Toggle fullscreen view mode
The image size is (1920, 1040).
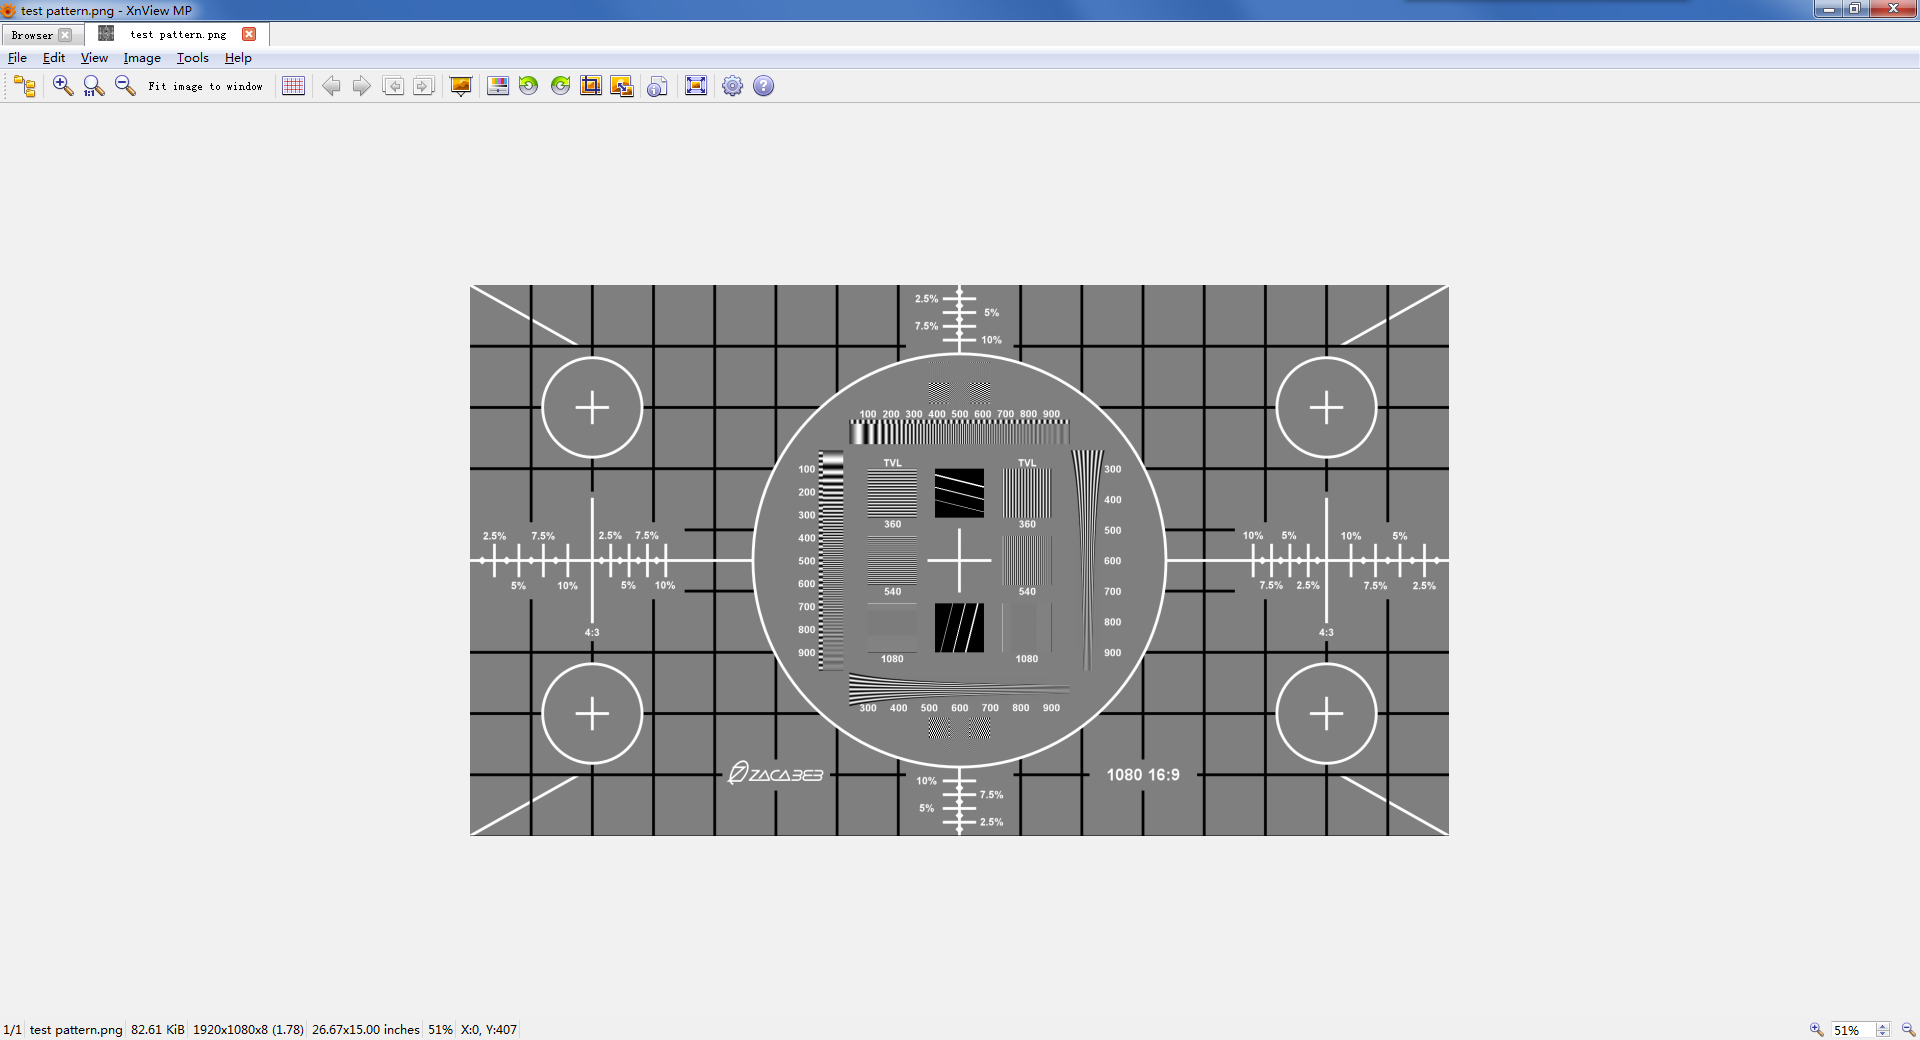point(696,86)
